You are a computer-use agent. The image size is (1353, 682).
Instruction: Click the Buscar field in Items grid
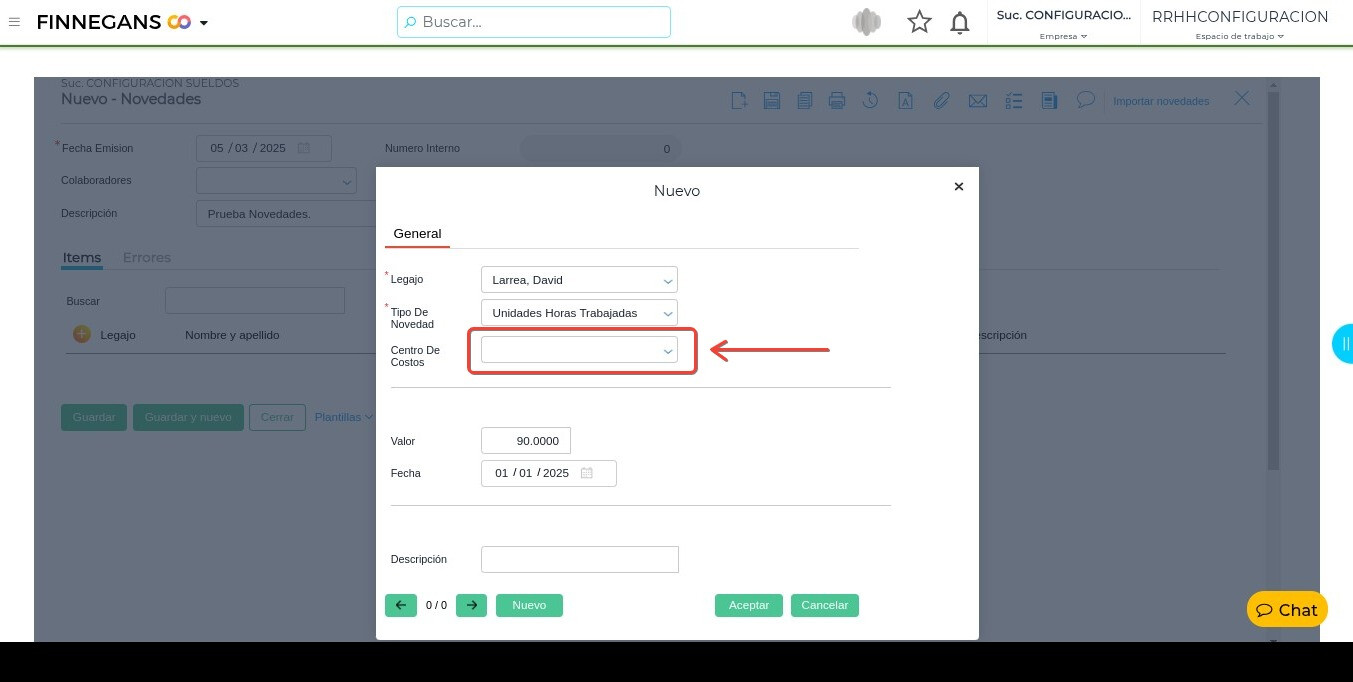[x=255, y=300]
